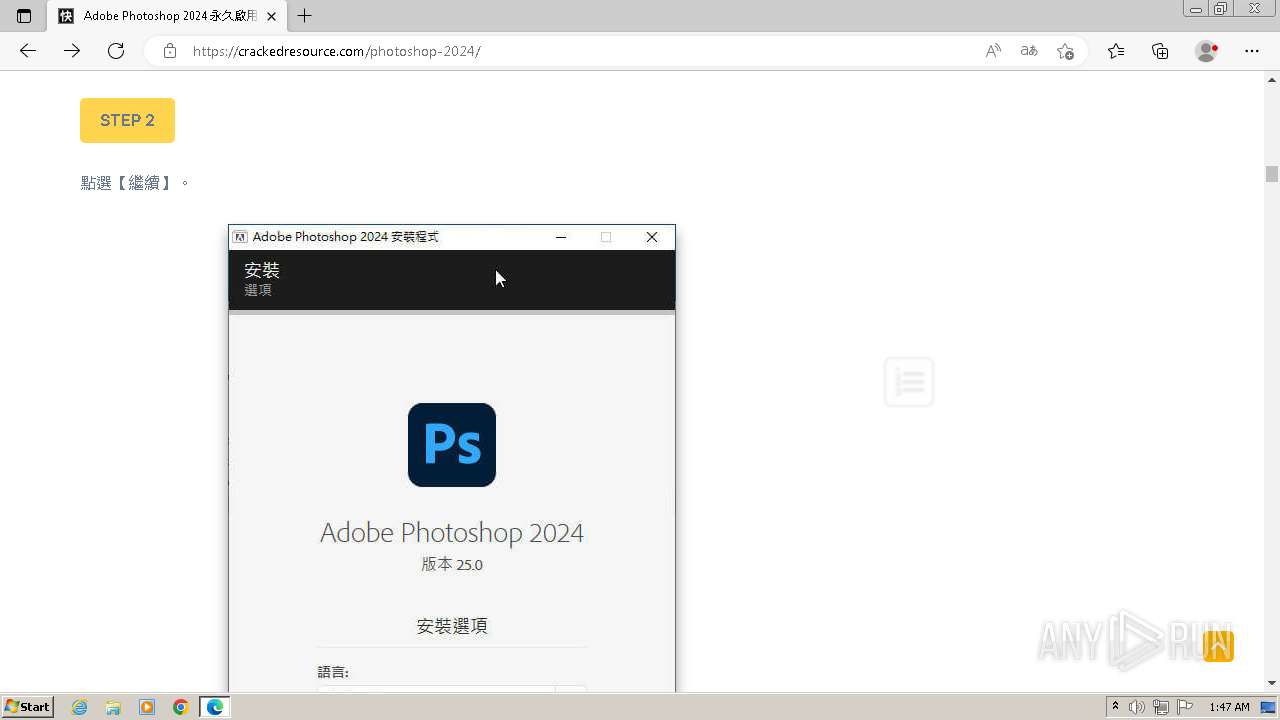This screenshot has width=1280, height=720.
Task: Click the Show desktop tray icon
Action: click(x=1268, y=707)
